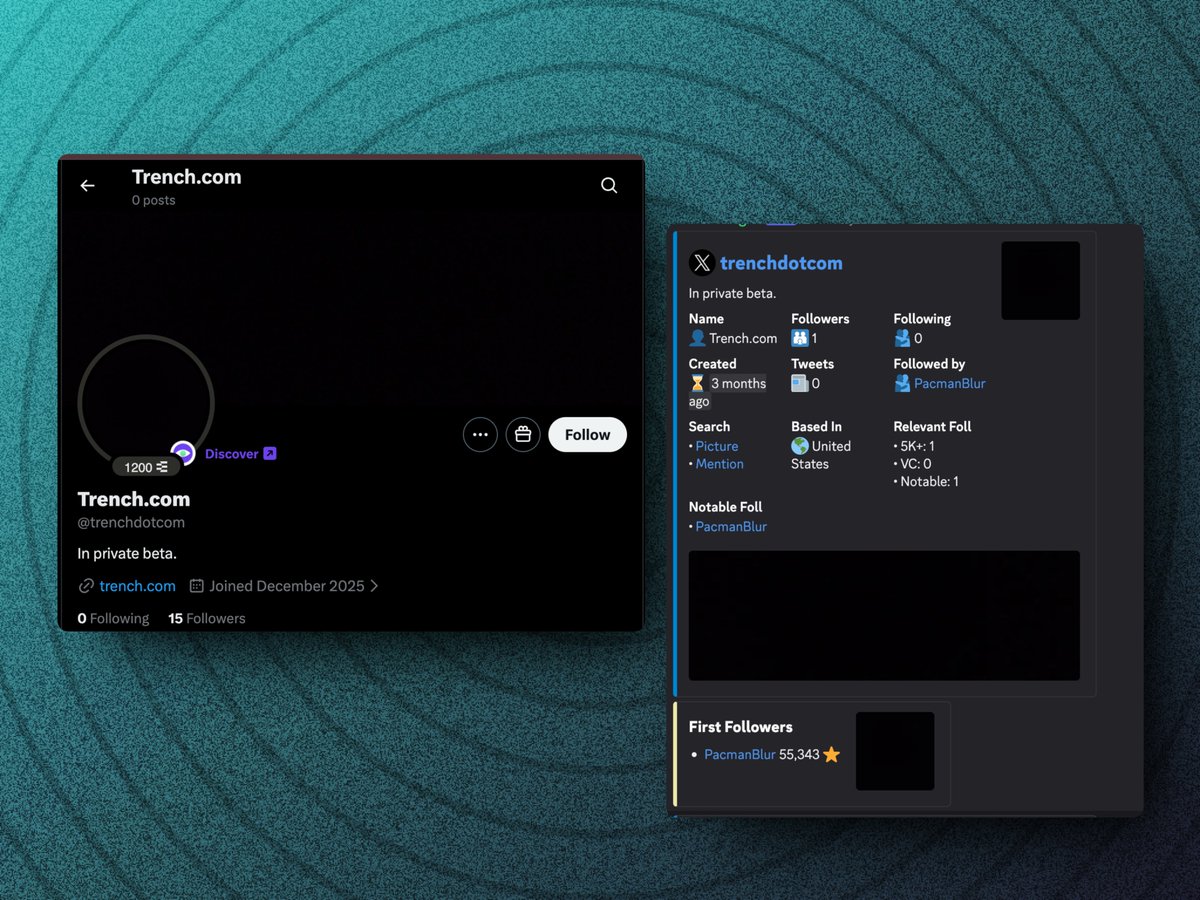Open the Discover link beside the avatar
Viewport: 1200px width, 900px height.
pyautogui.click(x=241, y=454)
